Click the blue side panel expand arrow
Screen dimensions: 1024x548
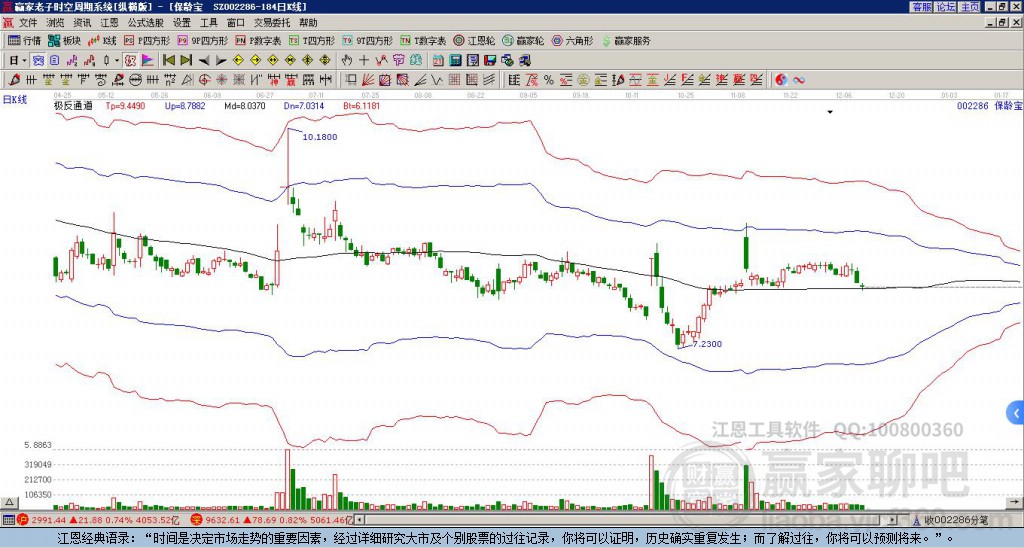tap(1015, 413)
